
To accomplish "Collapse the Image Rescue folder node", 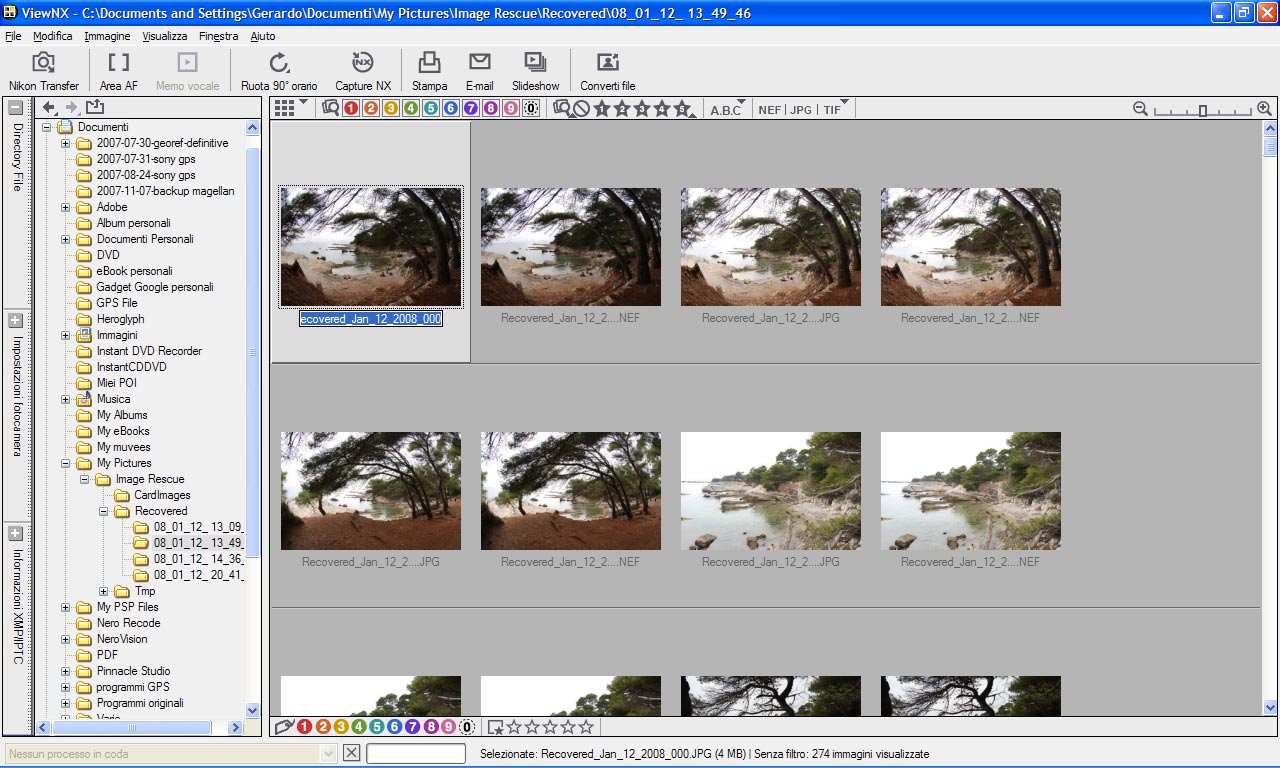I will click(85, 479).
